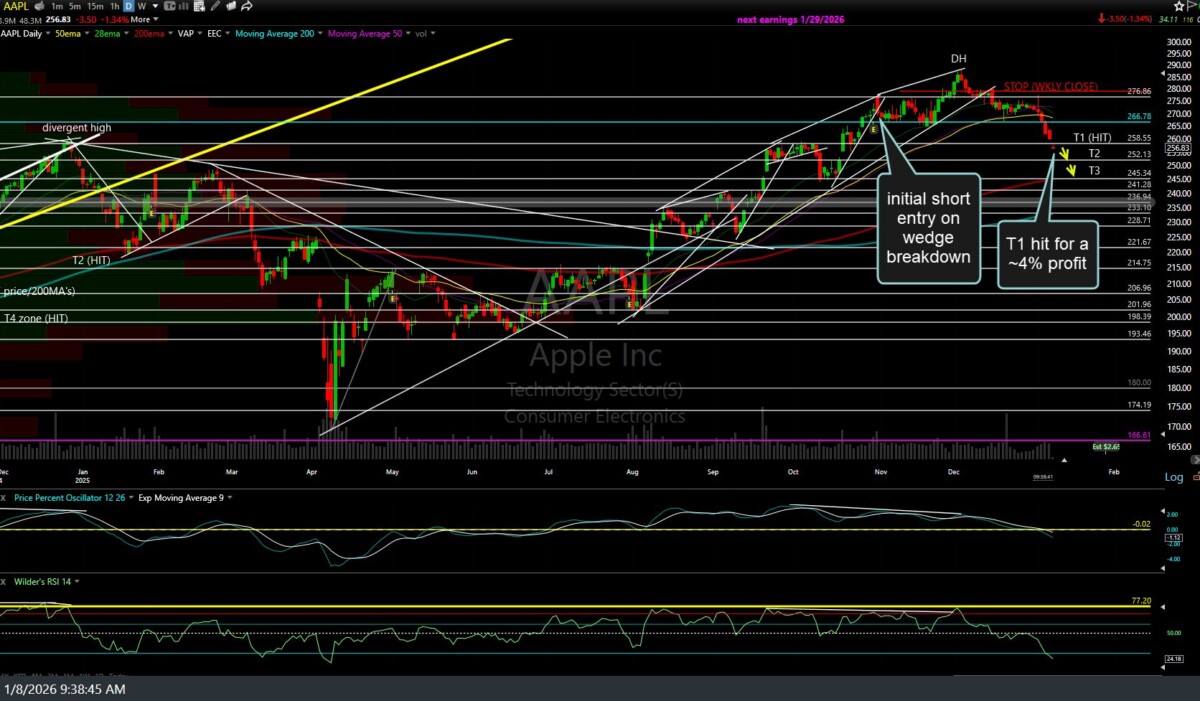Image resolution: width=1200 pixels, height=701 pixels.
Task: Open the folder icon in top toolbar
Action: pyautogui.click(x=231, y=6)
